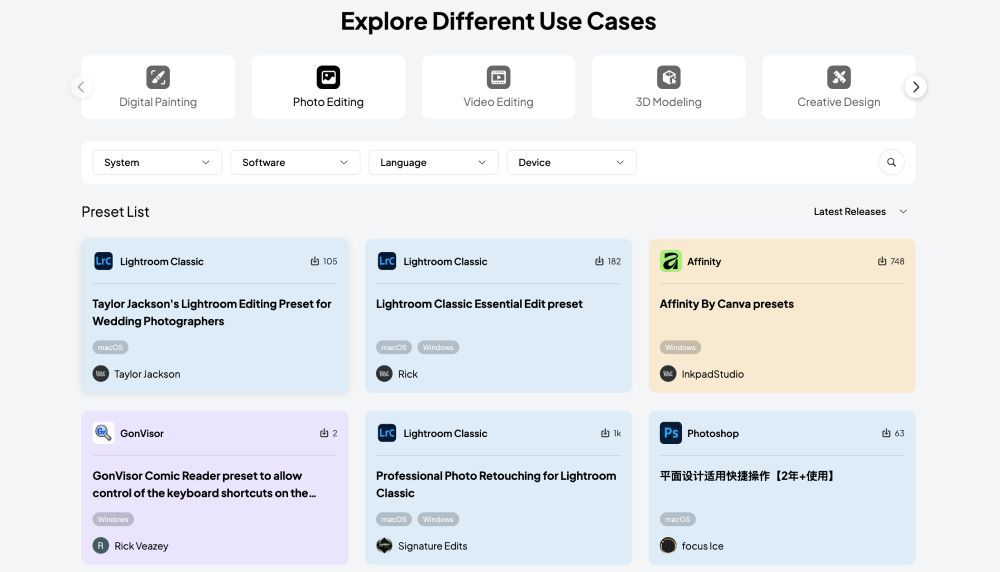
Task: Open the Language filter dropdown
Action: click(x=434, y=163)
